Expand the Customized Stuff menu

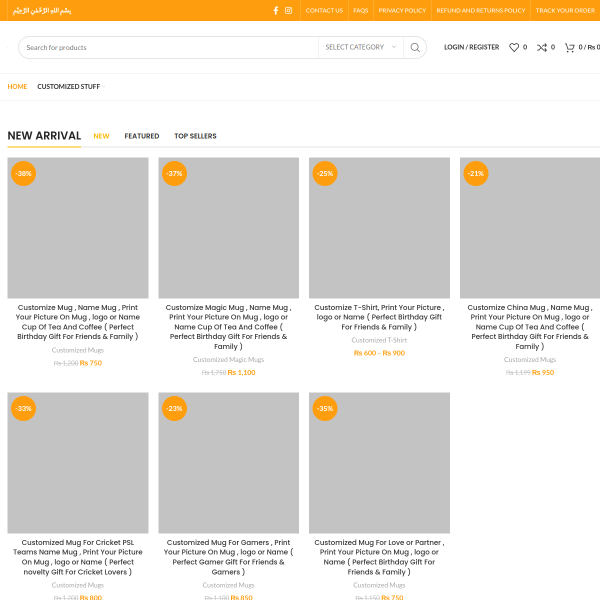click(x=71, y=86)
